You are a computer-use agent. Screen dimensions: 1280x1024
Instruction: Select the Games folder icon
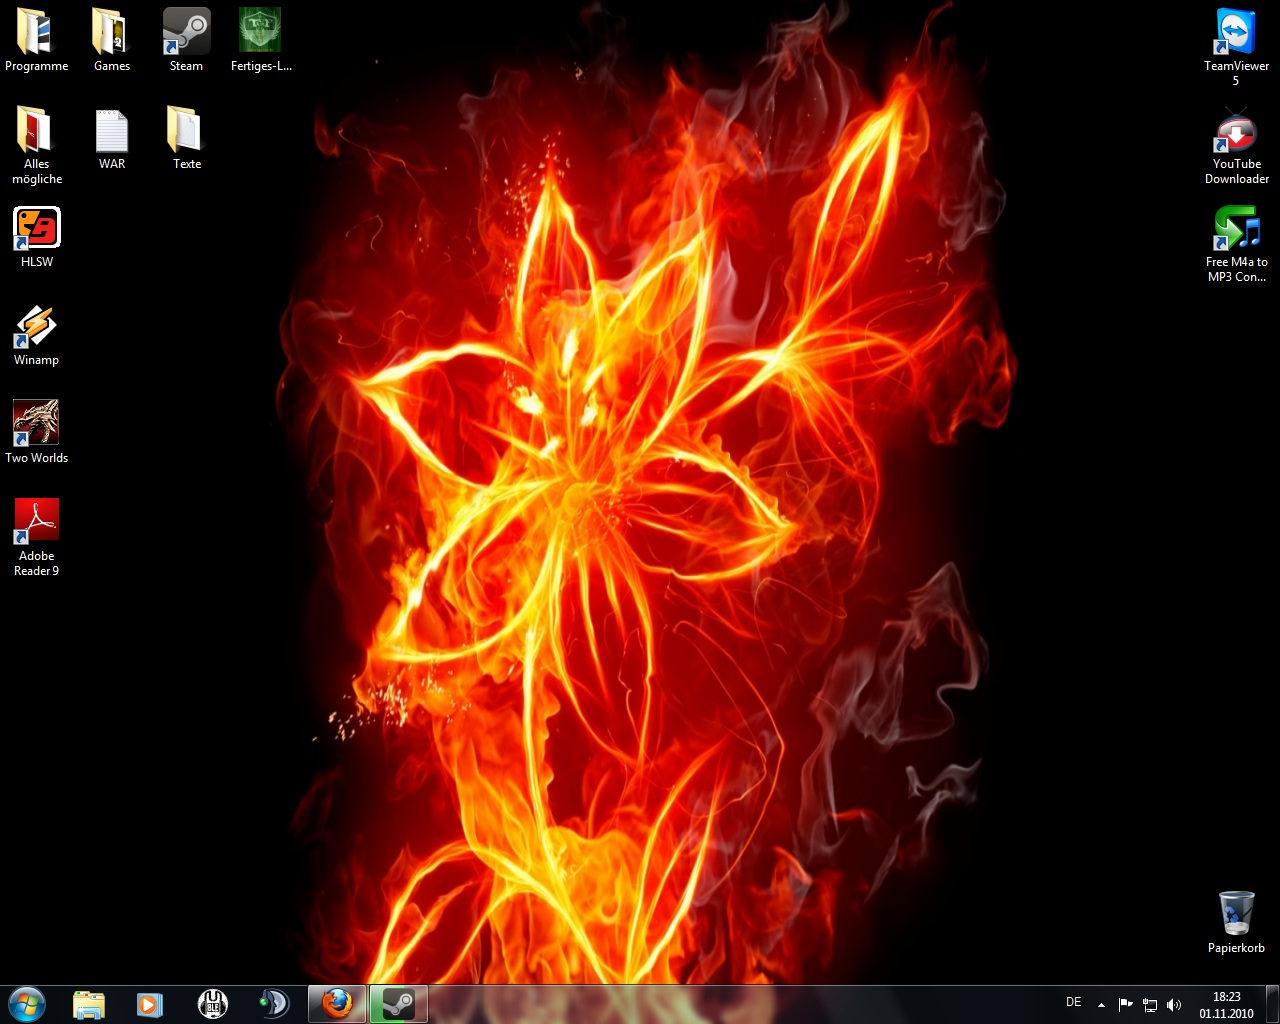pyautogui.click(x=111, y=40)
